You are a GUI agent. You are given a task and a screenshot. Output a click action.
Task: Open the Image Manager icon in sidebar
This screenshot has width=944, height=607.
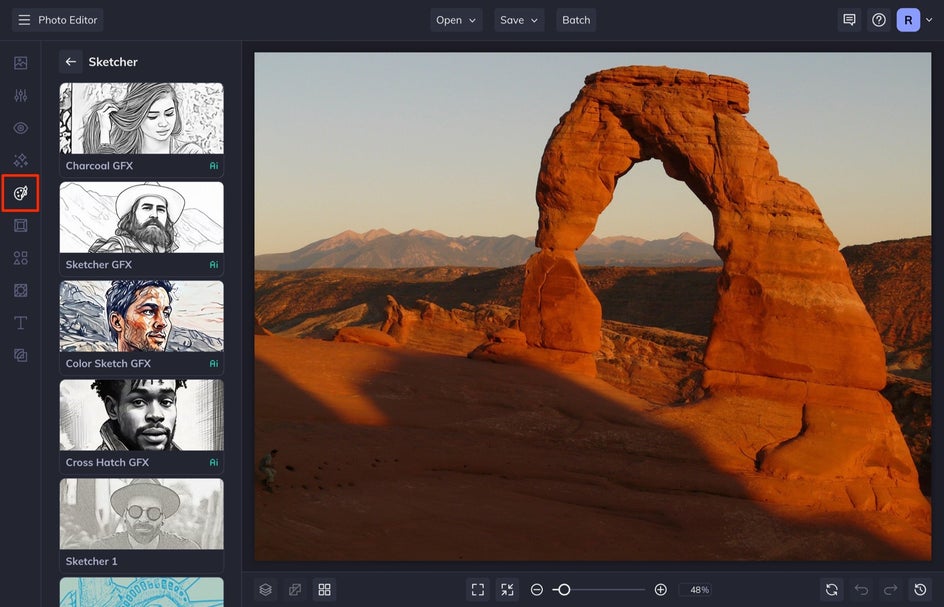tap(20, 63)
